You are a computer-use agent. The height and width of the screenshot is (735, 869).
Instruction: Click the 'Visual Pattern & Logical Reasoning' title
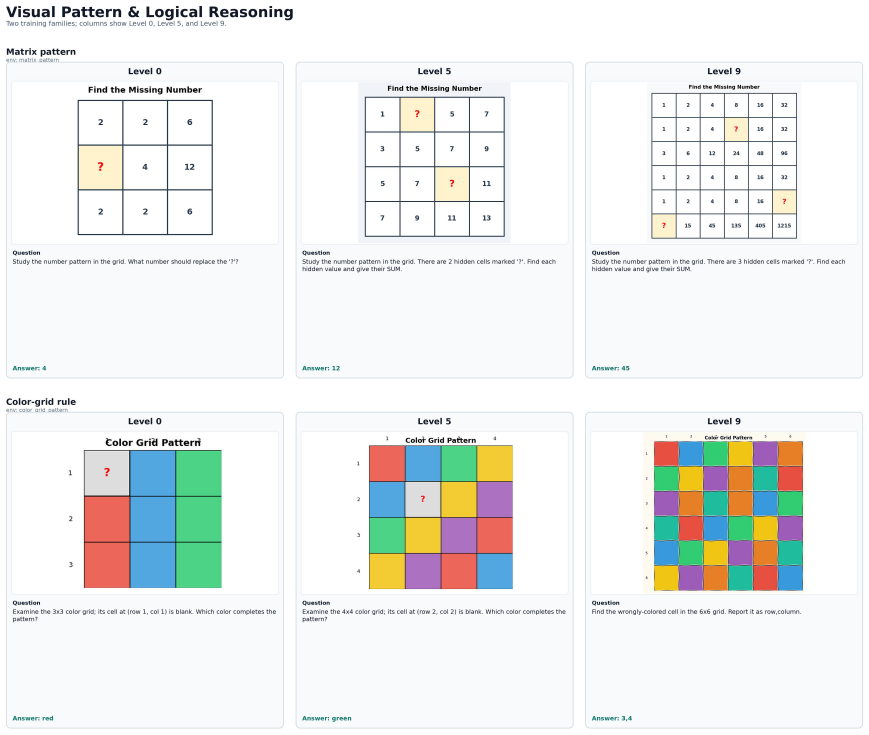coord(150,12)
